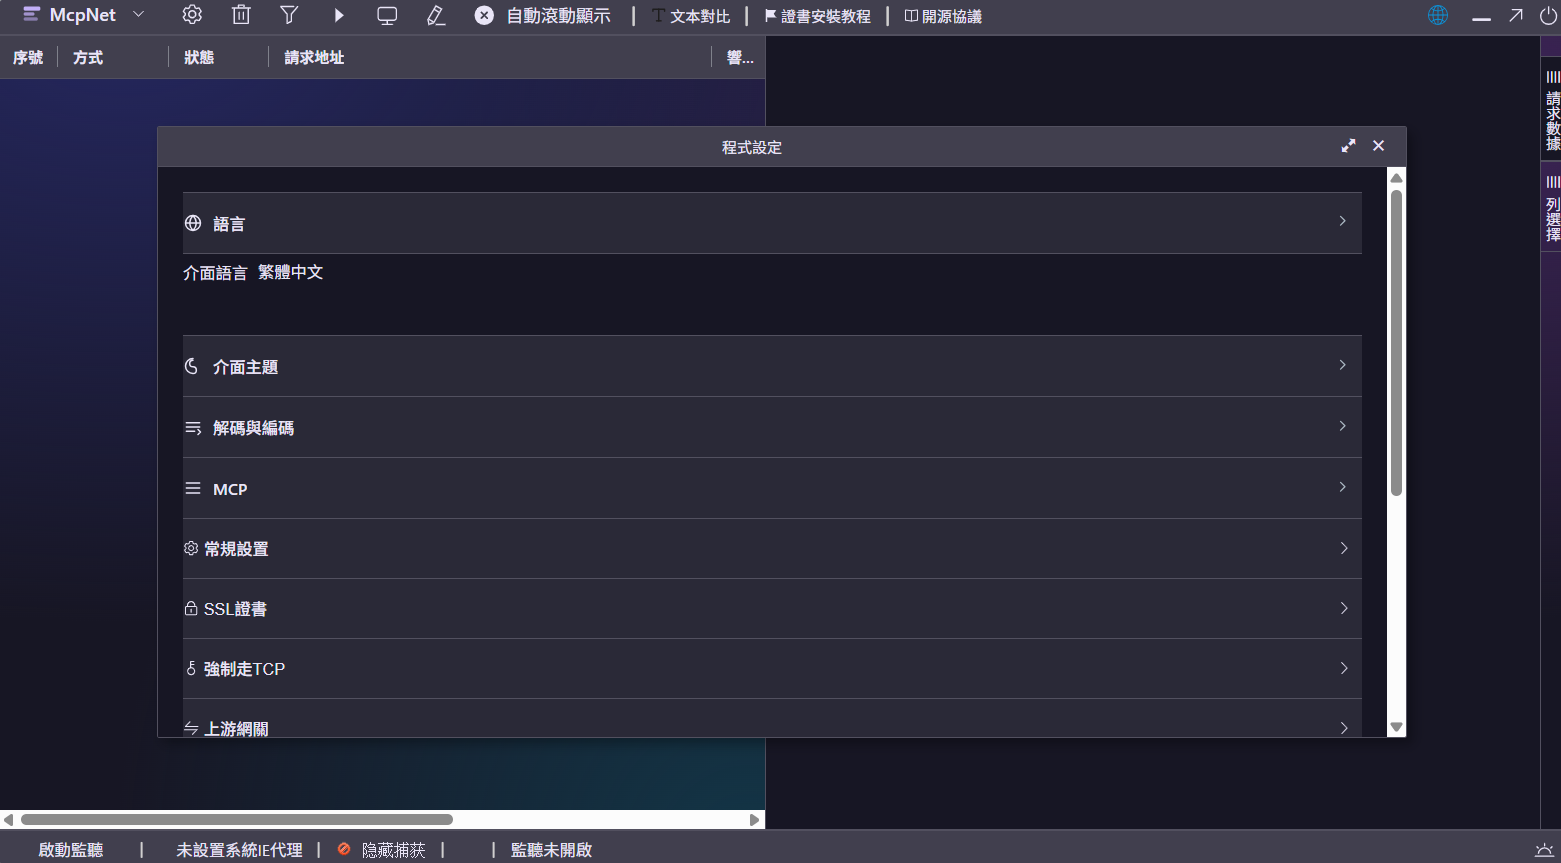This screenshot has width=1561, height=863.
Task: Toggle 自動滾動顯示 auto-scroll option
Action: (x=542, y=16)
